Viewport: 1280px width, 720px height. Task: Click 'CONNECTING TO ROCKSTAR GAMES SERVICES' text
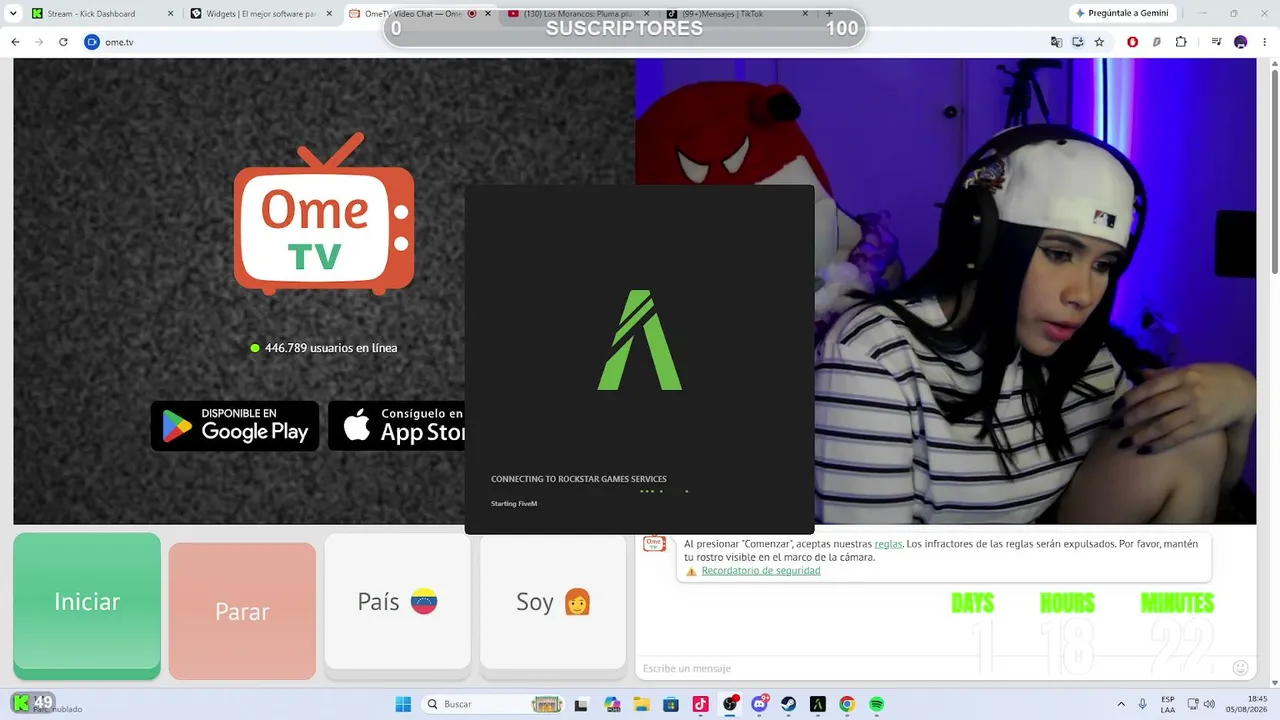pos(578,479)
